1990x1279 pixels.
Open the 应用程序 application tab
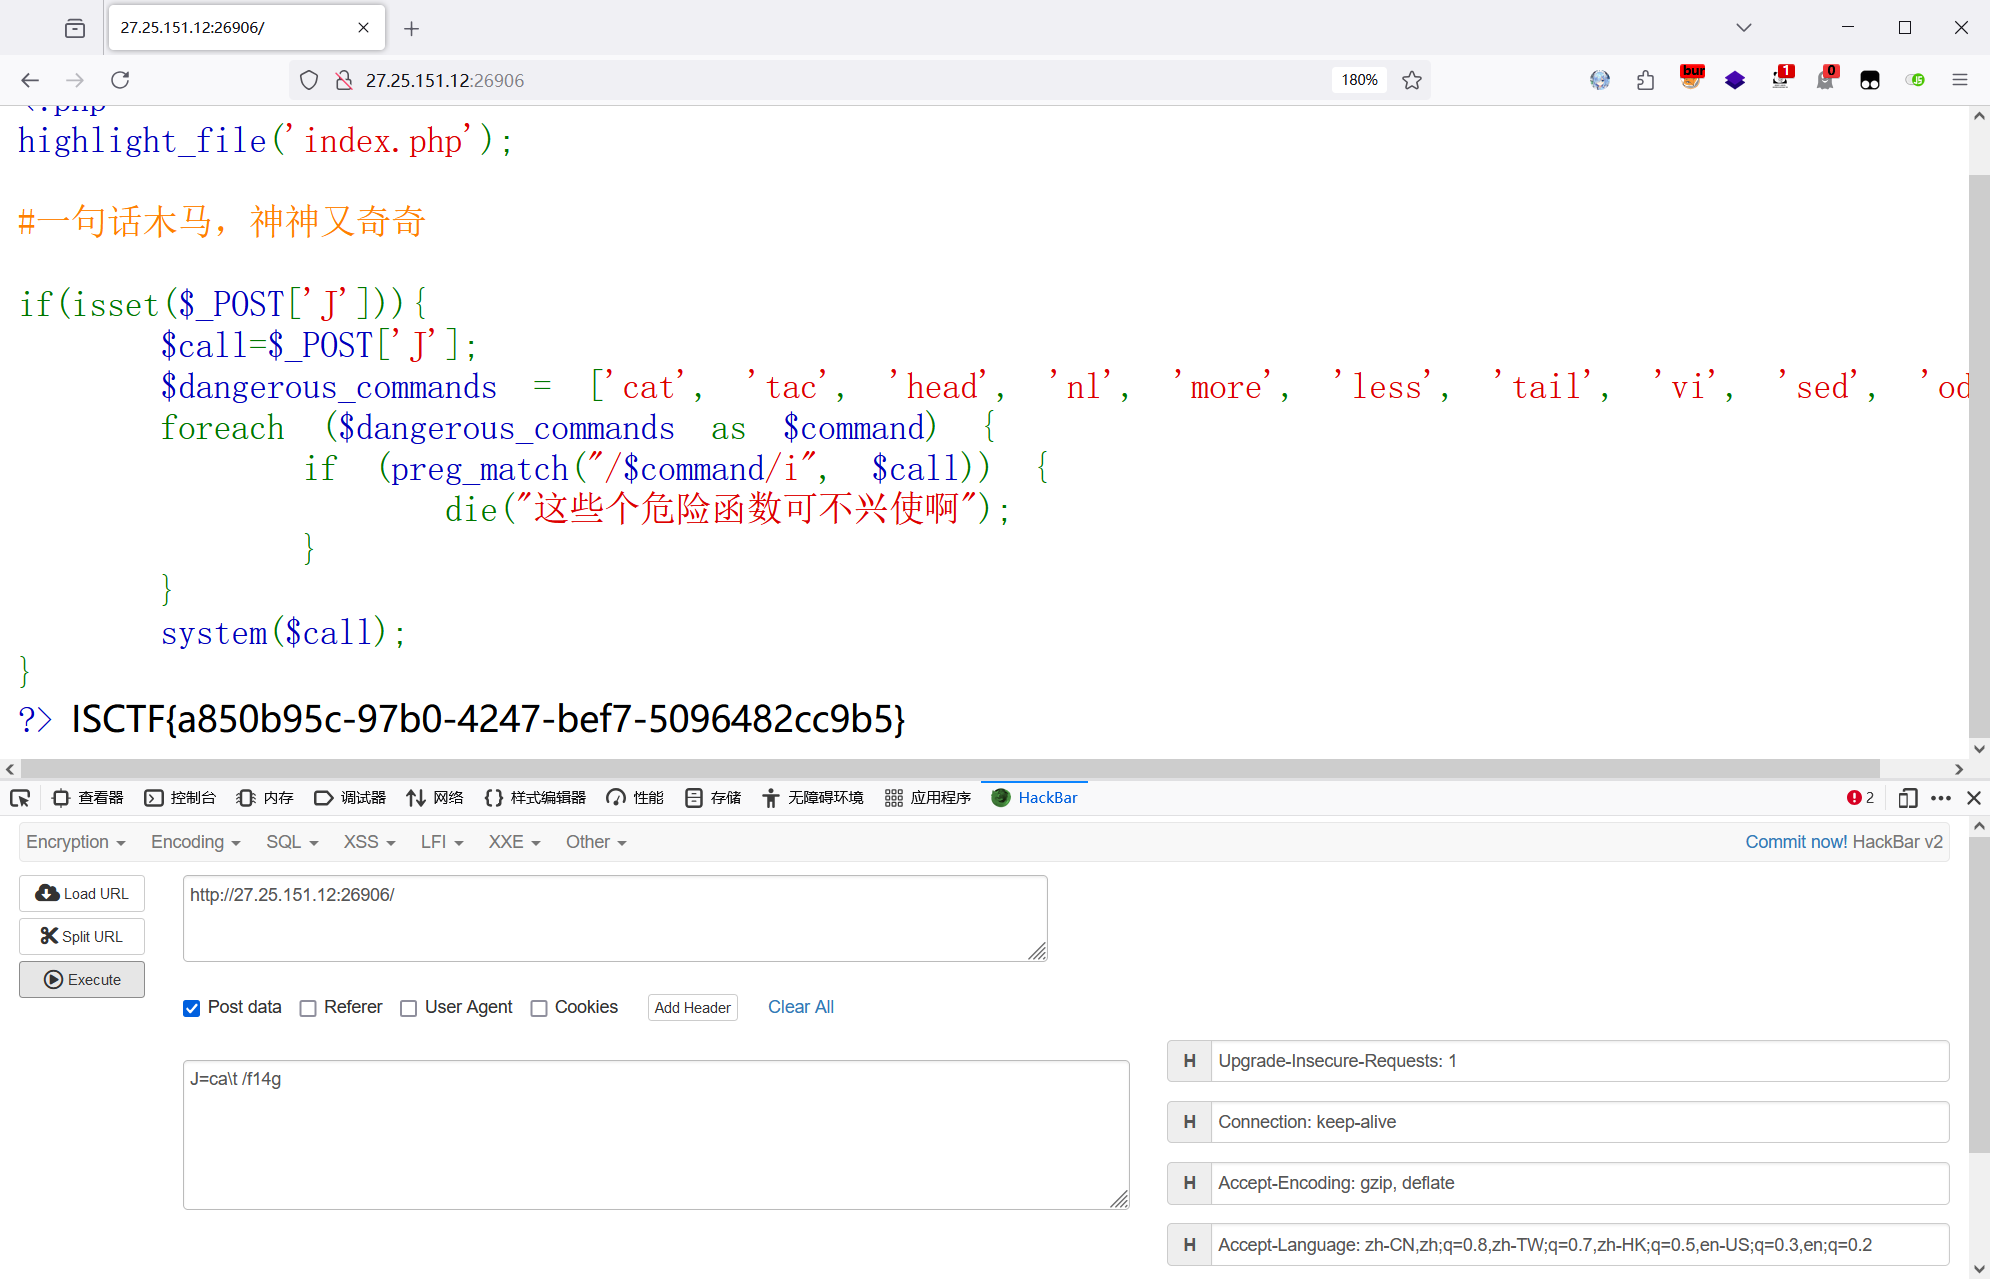coord(928,797)
